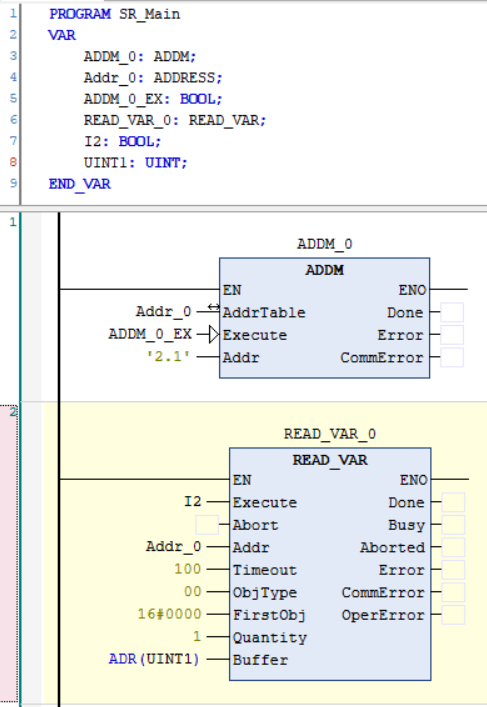Click the END_VAR keyword
This screenshot has width=487, height=707.
[x=79, y=184]
